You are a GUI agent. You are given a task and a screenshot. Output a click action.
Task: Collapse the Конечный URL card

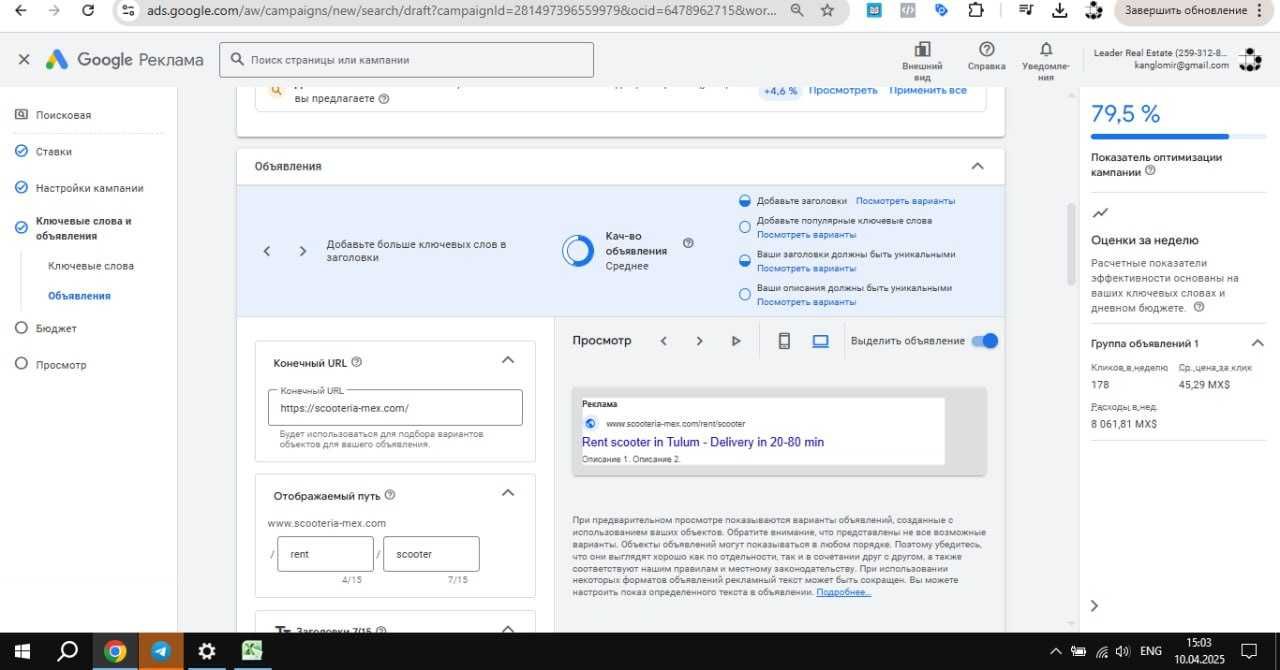pyautogui.click(x=508, y=360)
